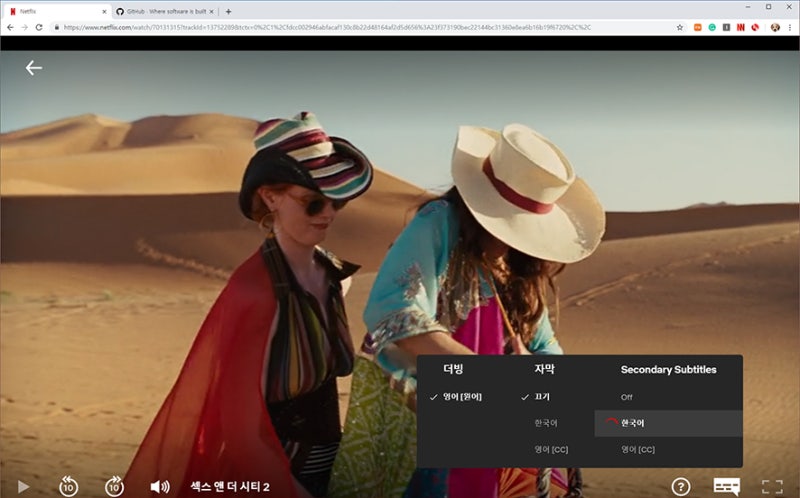Turn Secondary Subtitles Off
Image resolution: width=800 pixels, height=498 pixels.
(627, 397)
